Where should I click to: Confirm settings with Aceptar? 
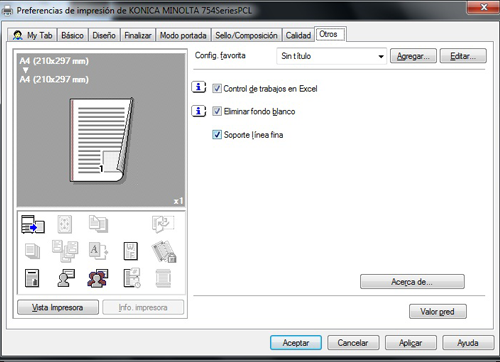tap(296, 343)
